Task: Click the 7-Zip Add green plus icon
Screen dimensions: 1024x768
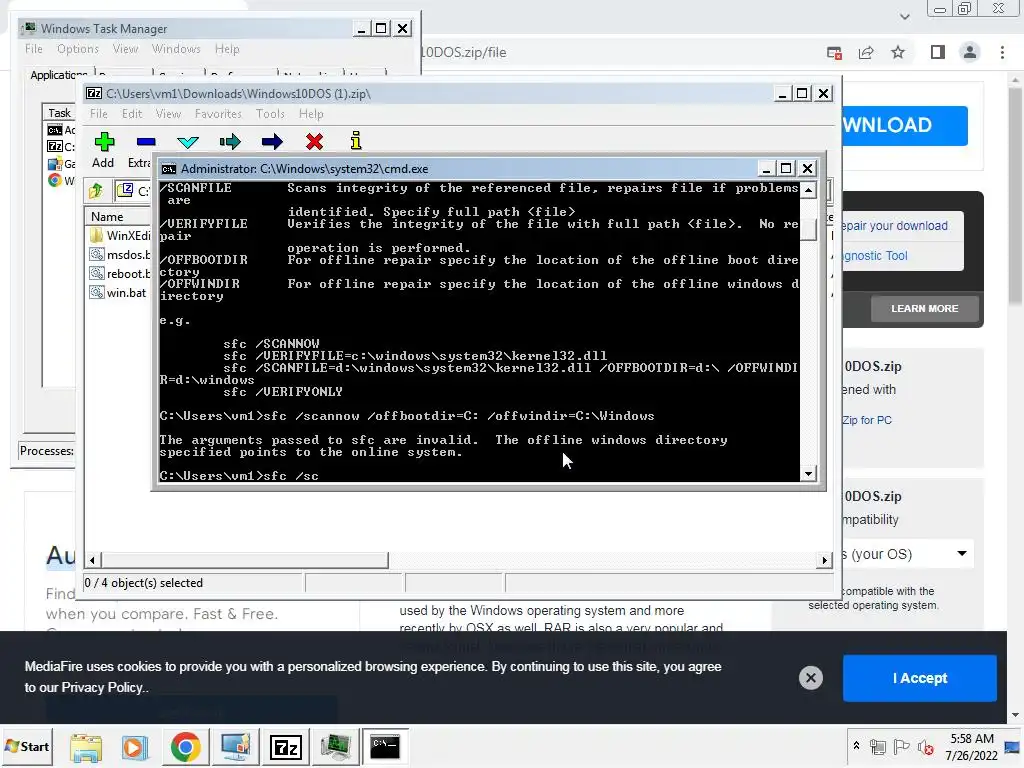Action: coord(104,141)
